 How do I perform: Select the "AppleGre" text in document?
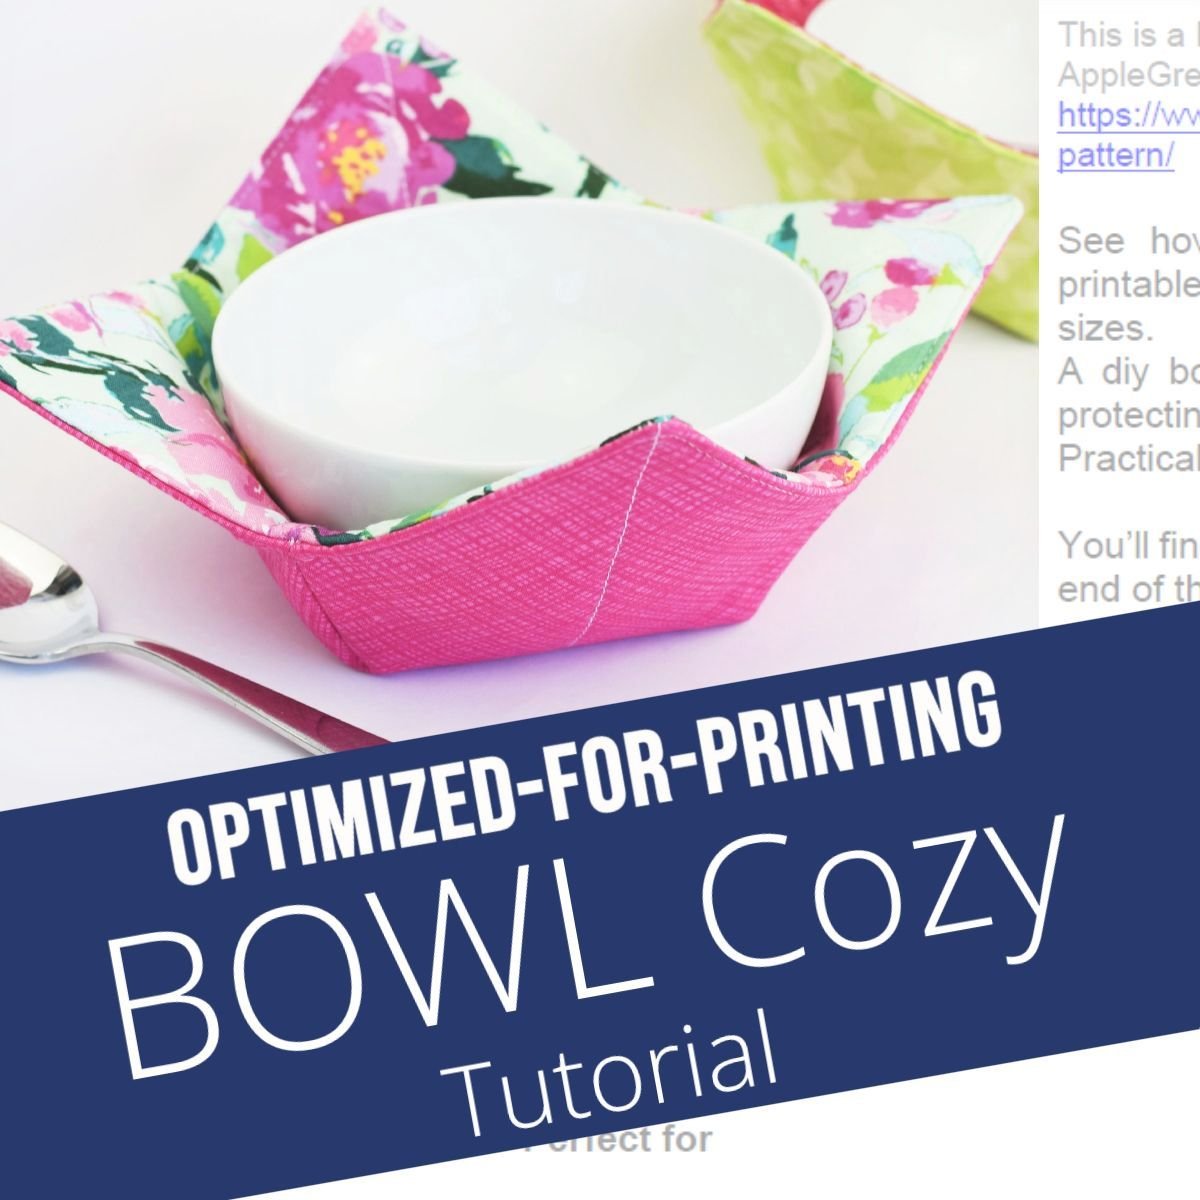tap(1128, 75)
